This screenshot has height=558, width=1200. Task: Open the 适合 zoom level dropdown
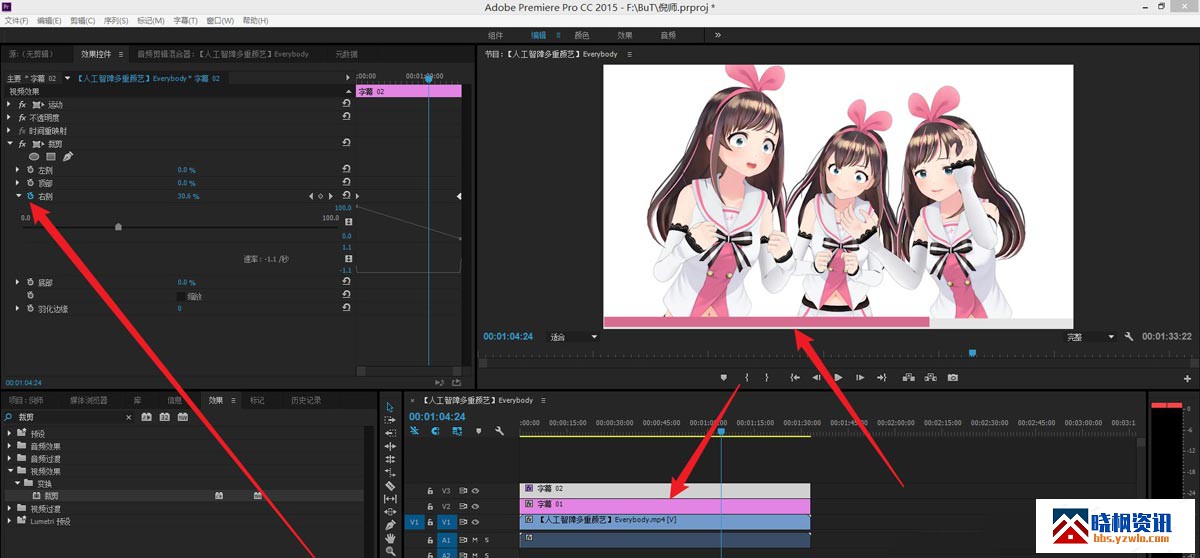point(574,337)
